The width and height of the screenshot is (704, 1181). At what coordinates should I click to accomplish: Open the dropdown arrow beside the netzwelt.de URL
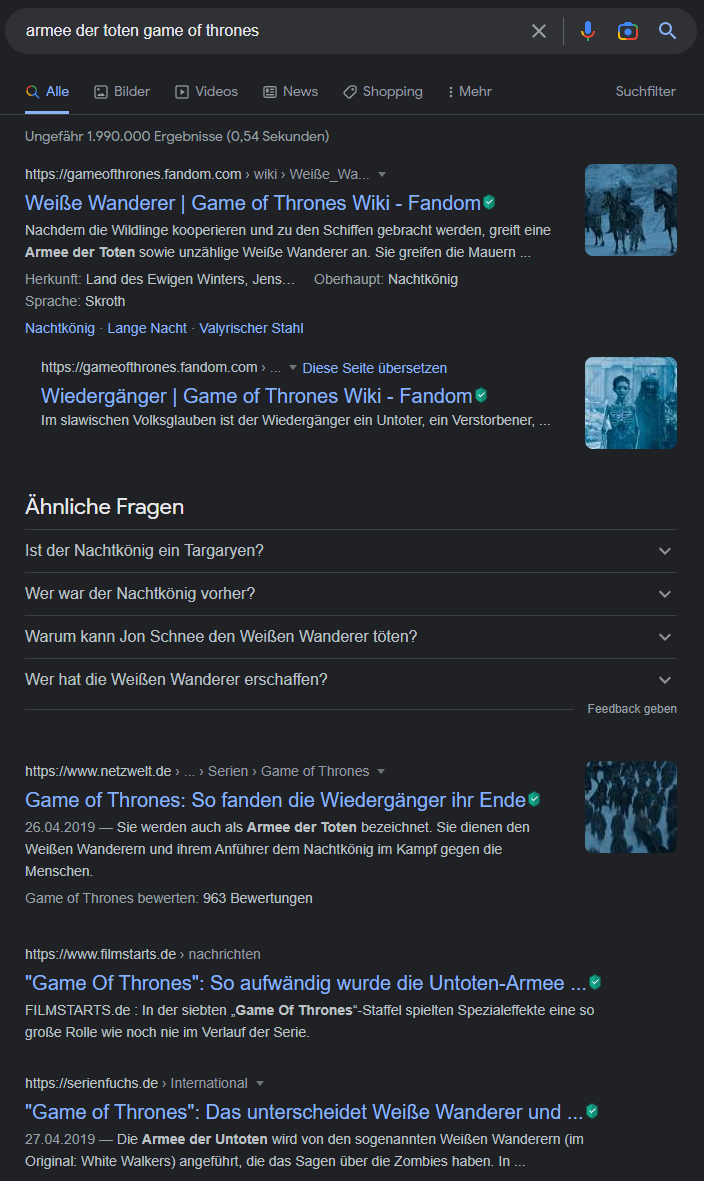point(381,771)
